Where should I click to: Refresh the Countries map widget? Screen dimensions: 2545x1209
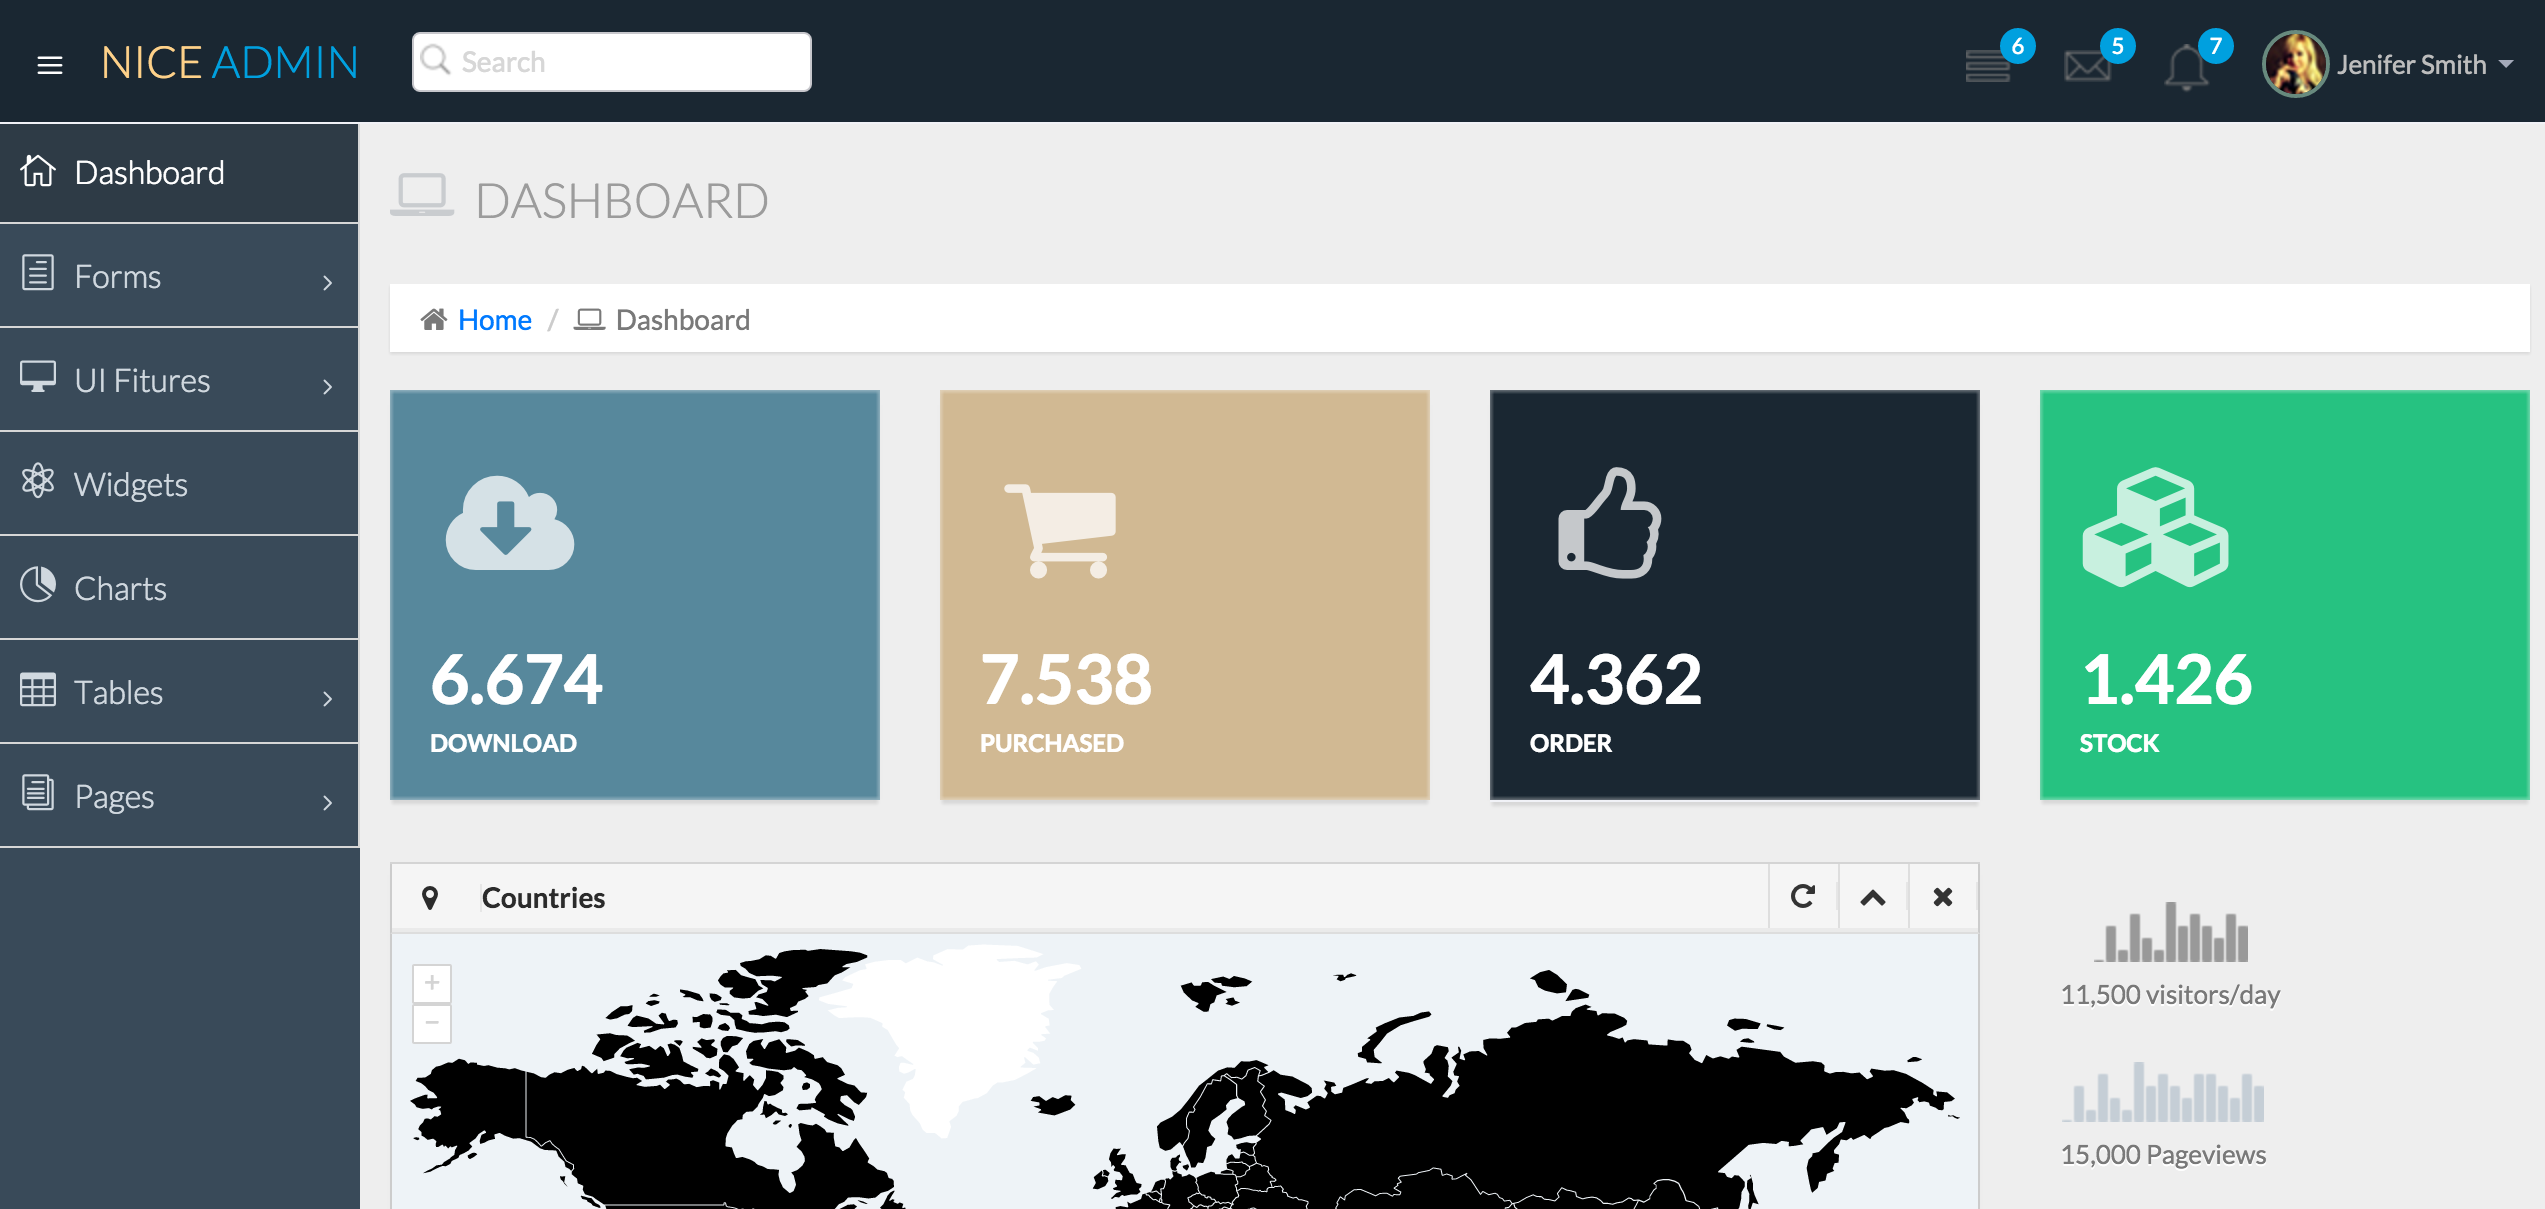click(x=1803, y=897)
